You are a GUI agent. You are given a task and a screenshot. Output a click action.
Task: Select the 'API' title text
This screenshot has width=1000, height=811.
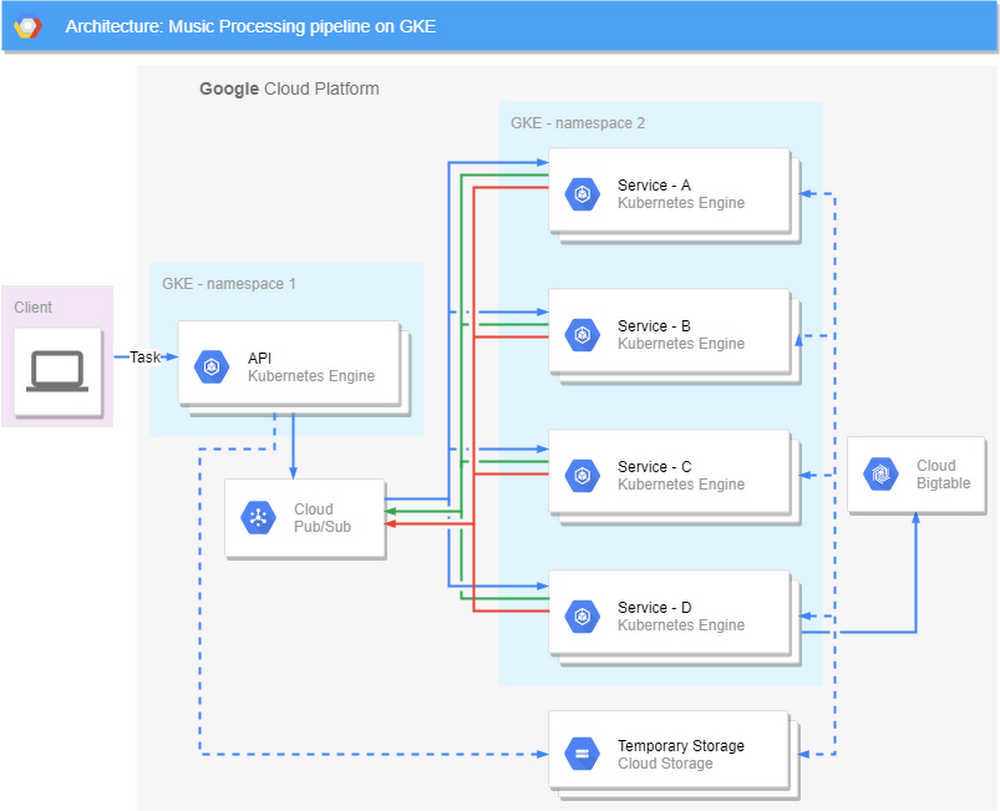(260, 358)
